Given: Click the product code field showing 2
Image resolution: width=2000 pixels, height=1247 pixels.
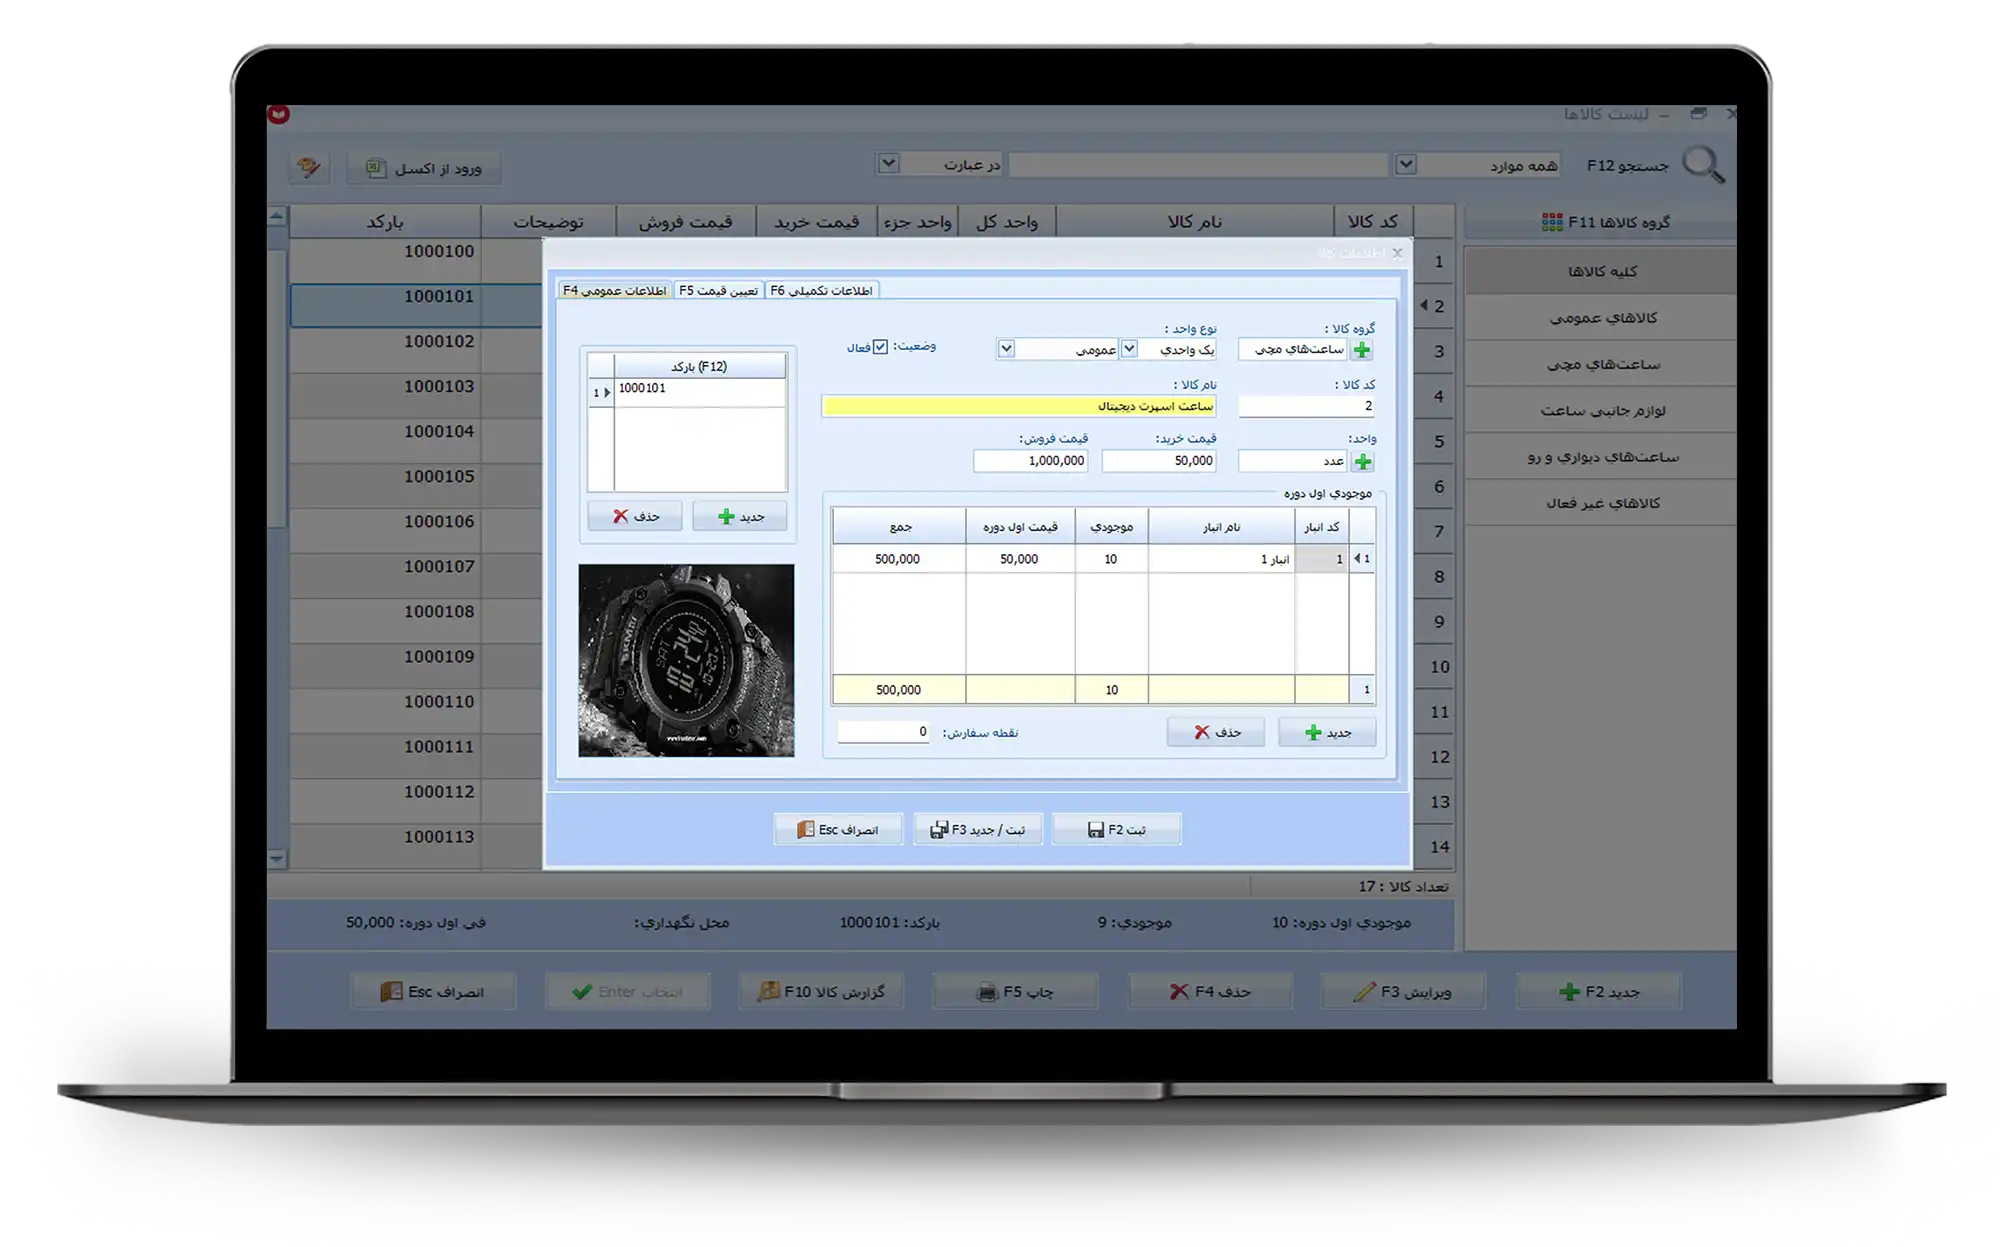Looking at the screenshot, I should pos(1306,406).
